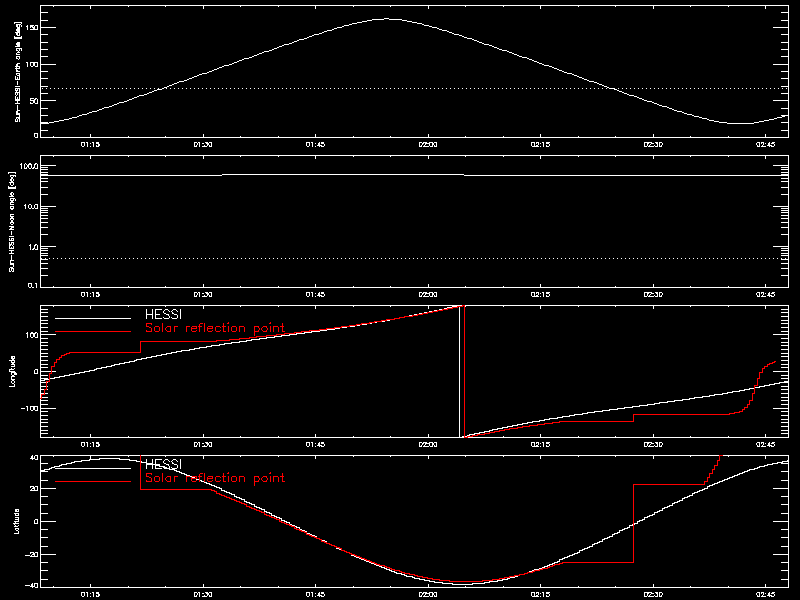This screenshot has height=600, width=800.
Task: Click 02:00 time label under Sun-HESSI-Earth plot
Action: 428,144
